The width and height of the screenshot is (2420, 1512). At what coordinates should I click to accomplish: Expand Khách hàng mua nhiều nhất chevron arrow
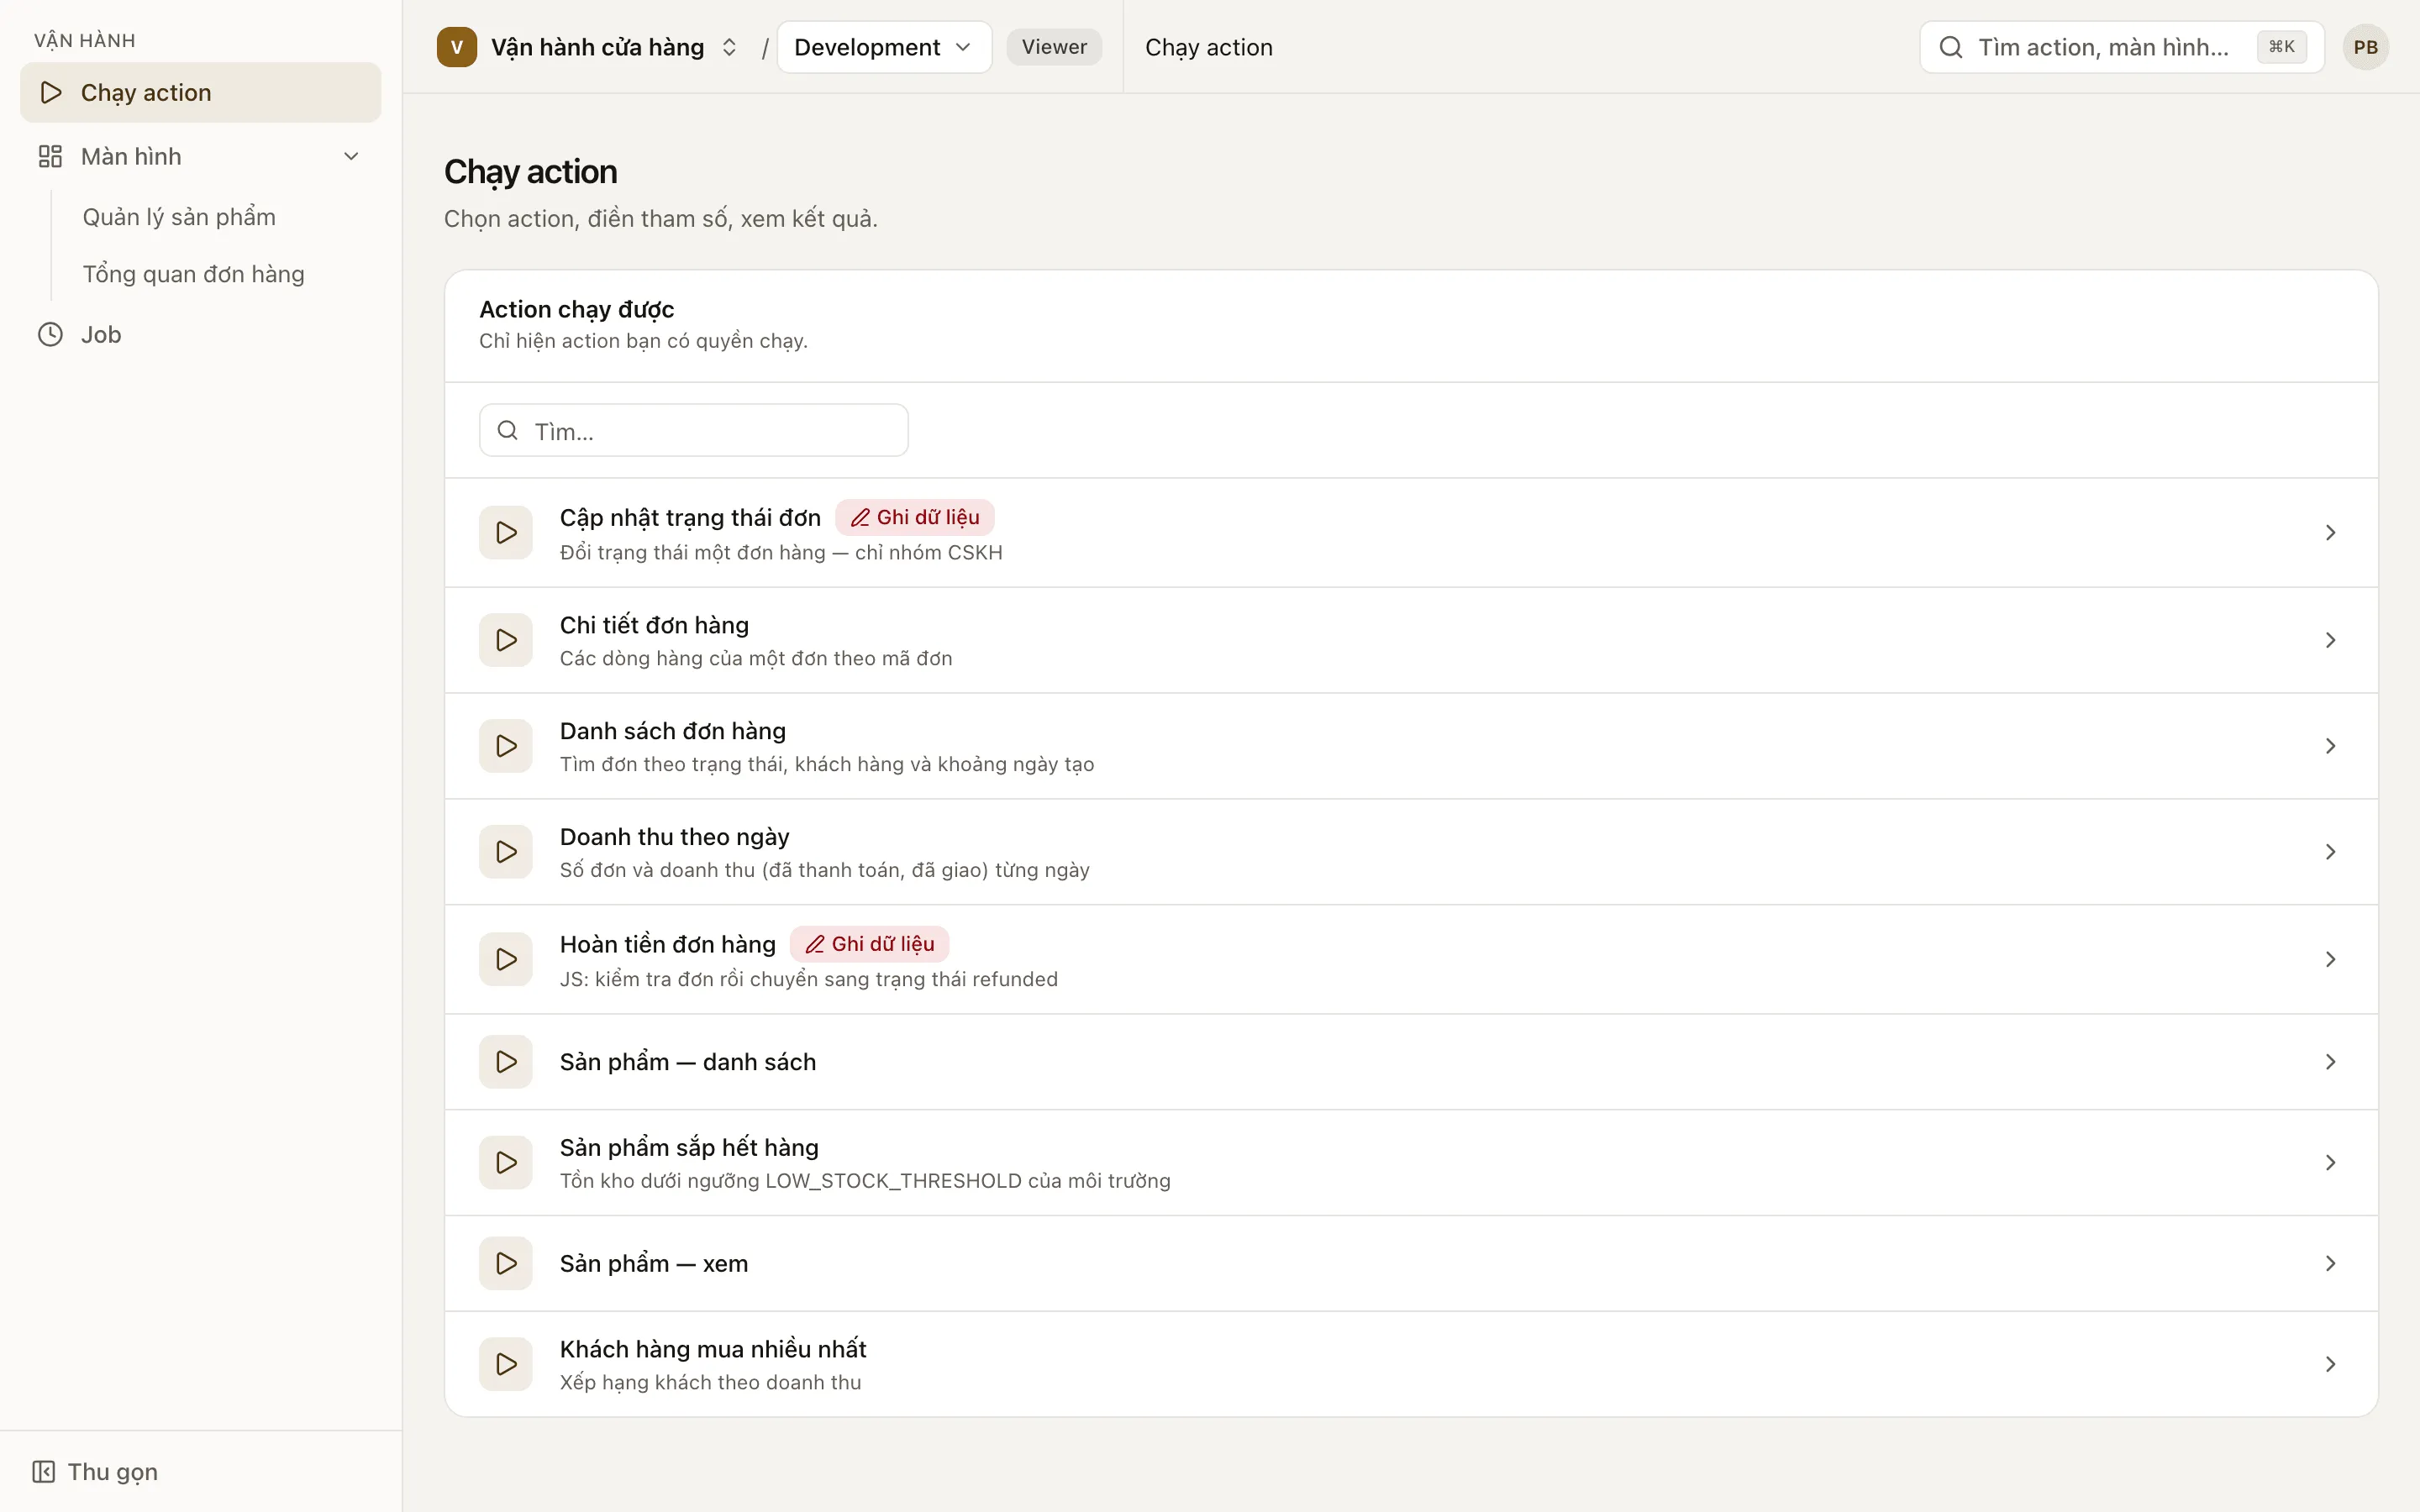coord(2330,1365)
